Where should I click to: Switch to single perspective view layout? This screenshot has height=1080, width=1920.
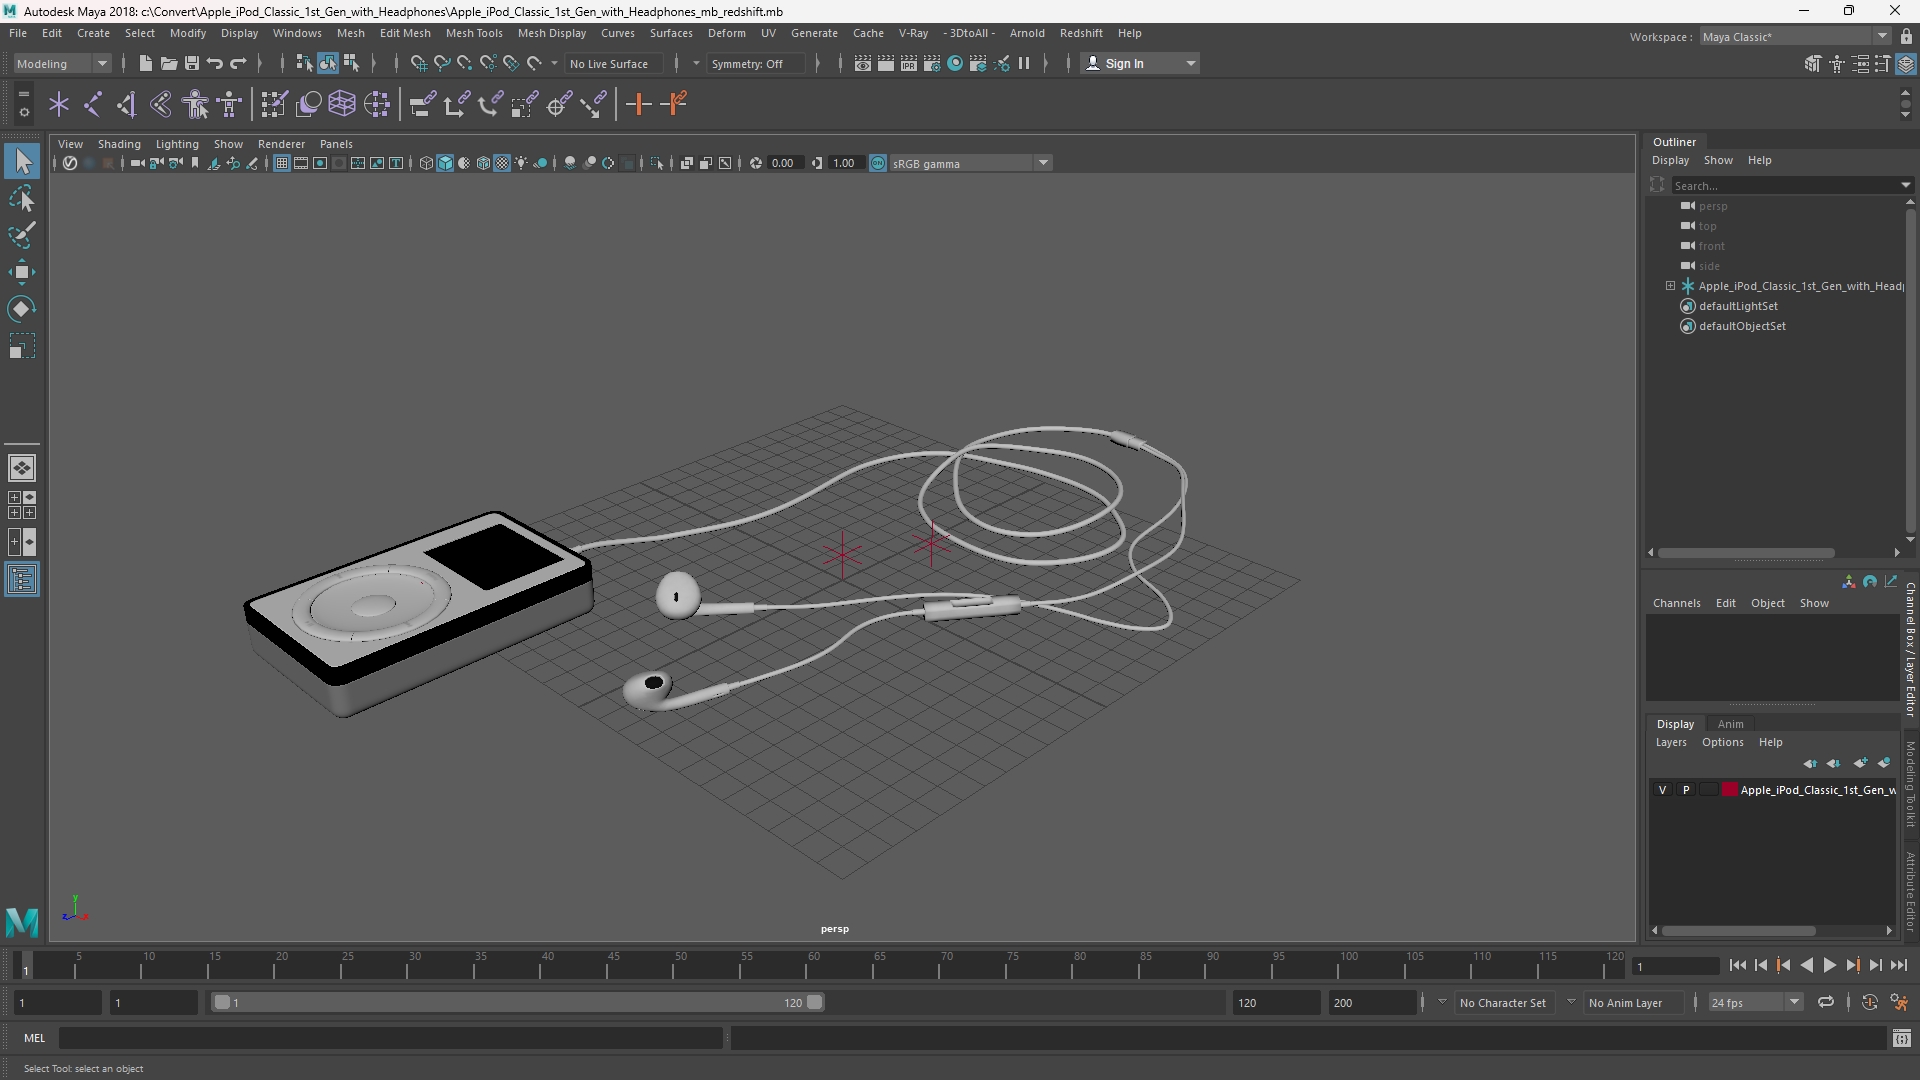click(x=22, y=468)
